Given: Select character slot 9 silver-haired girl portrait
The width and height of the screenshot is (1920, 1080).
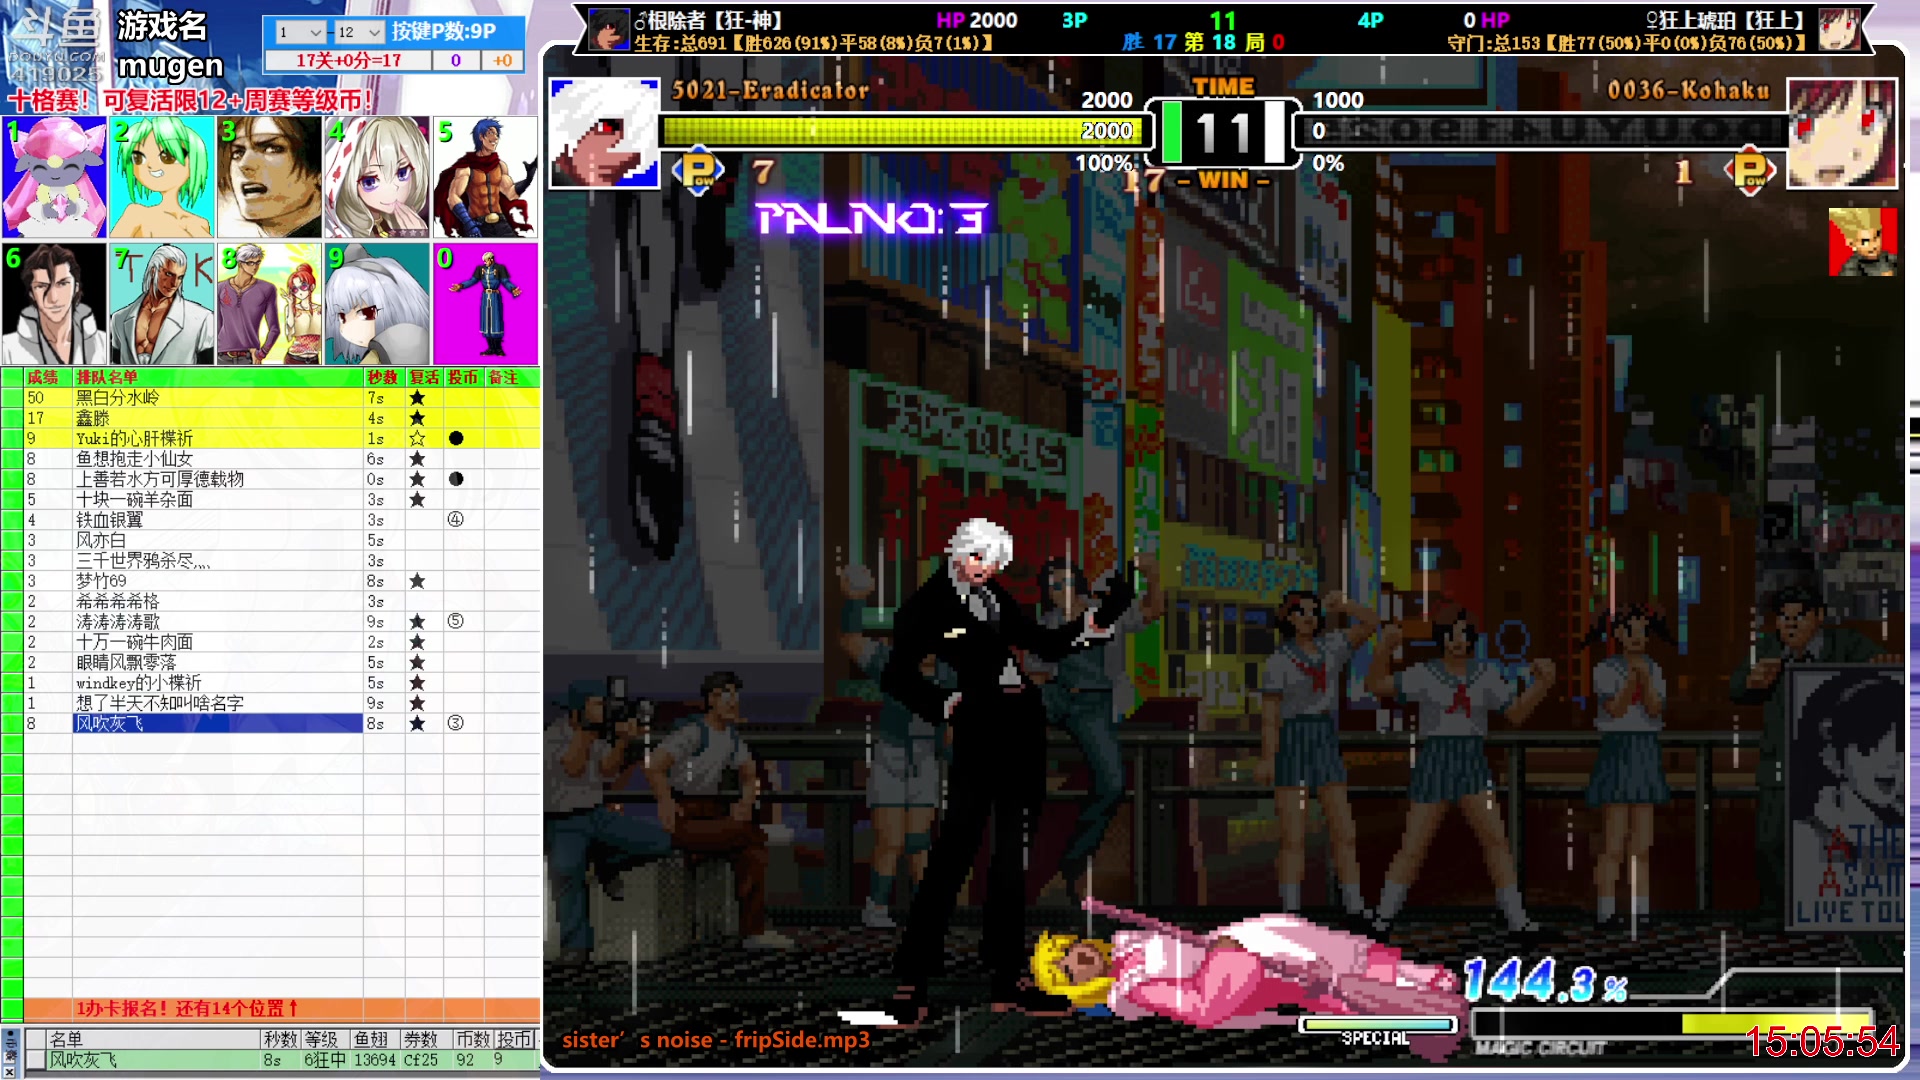Looking at the screenshot, I should tap(377, 303).
